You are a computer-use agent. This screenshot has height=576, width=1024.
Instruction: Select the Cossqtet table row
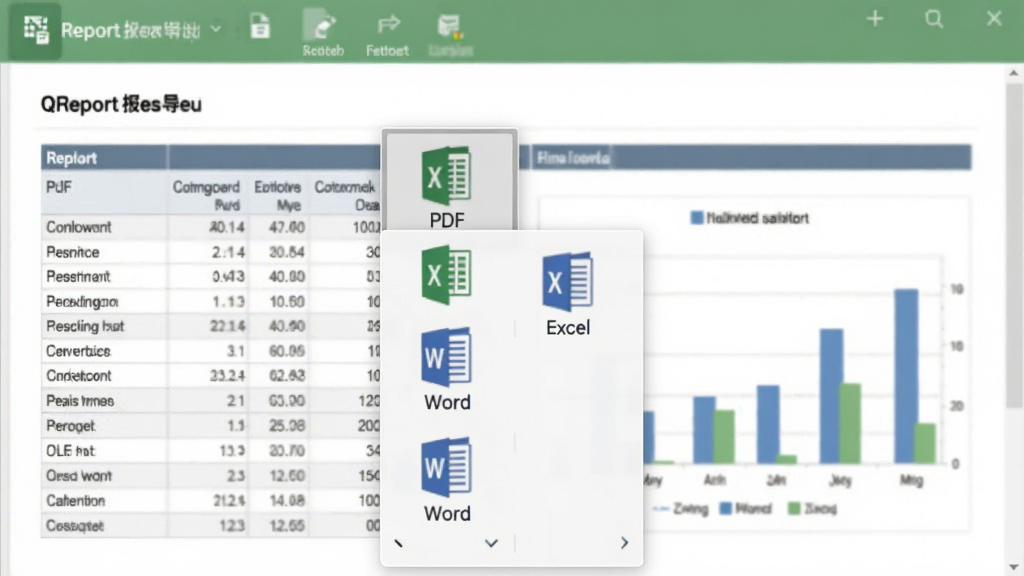[211, 526]
